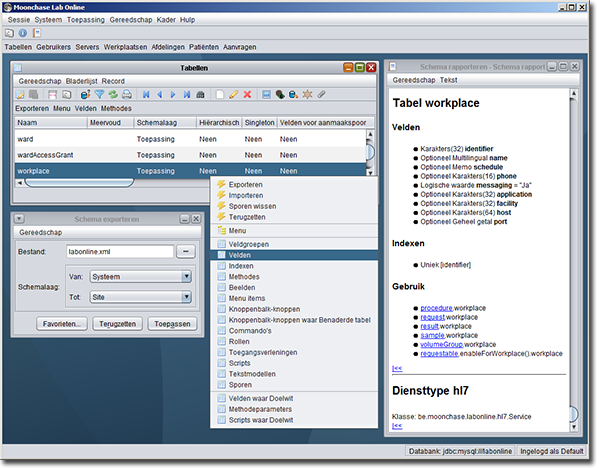
Task: Click the Toepassen button
Action: 172,324
